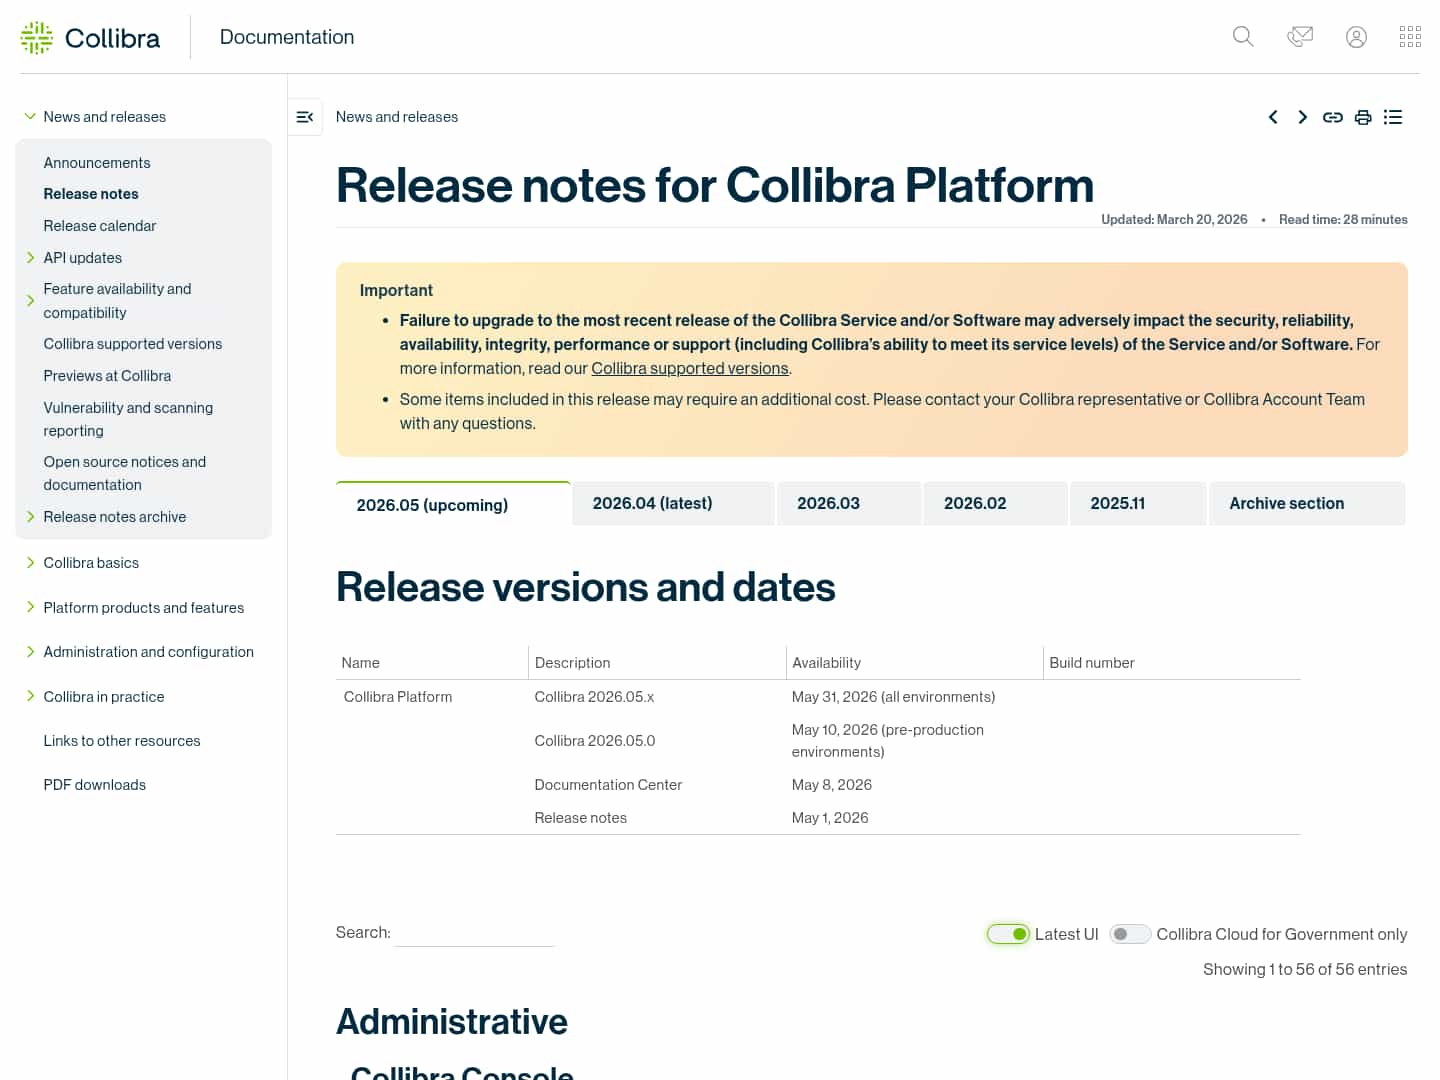Switch to the 2026.03 tab
Image resolution: width=1440 pixels, height=1080 pixels.
[x=849, y=503]
